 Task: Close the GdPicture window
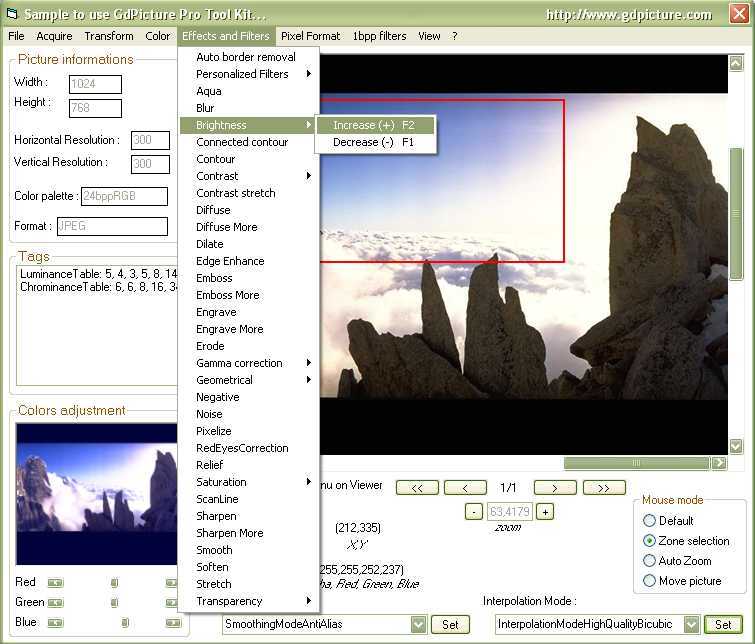pos(739,14)
